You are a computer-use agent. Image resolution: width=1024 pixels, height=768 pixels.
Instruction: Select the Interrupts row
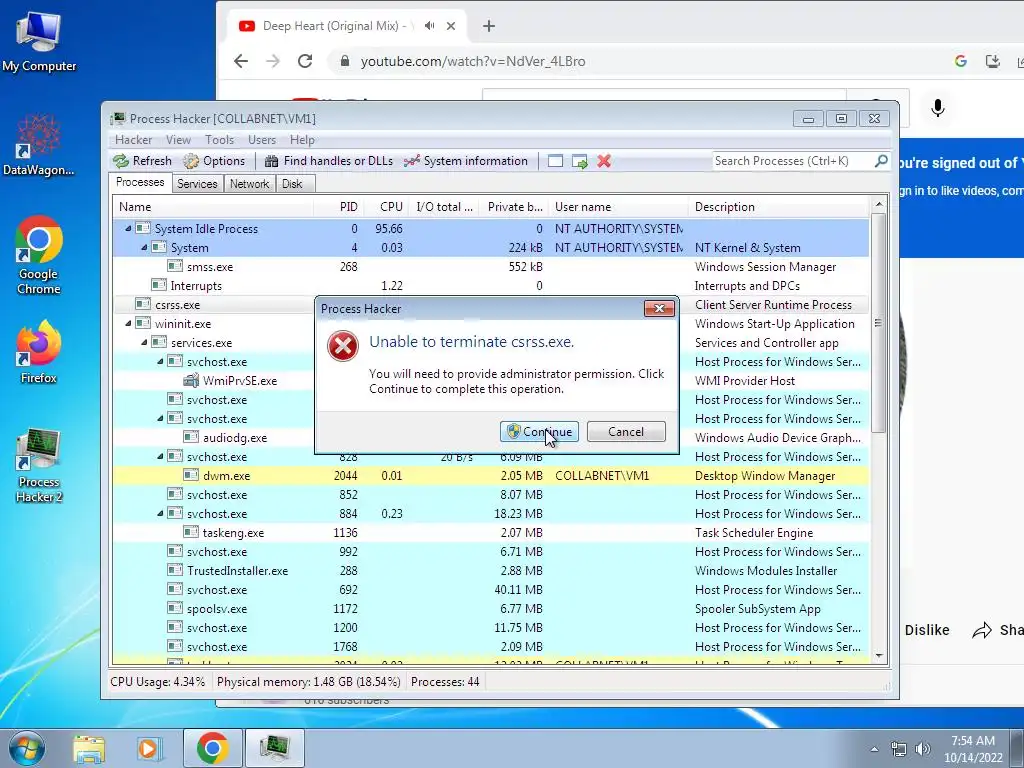tap(490, 285)
